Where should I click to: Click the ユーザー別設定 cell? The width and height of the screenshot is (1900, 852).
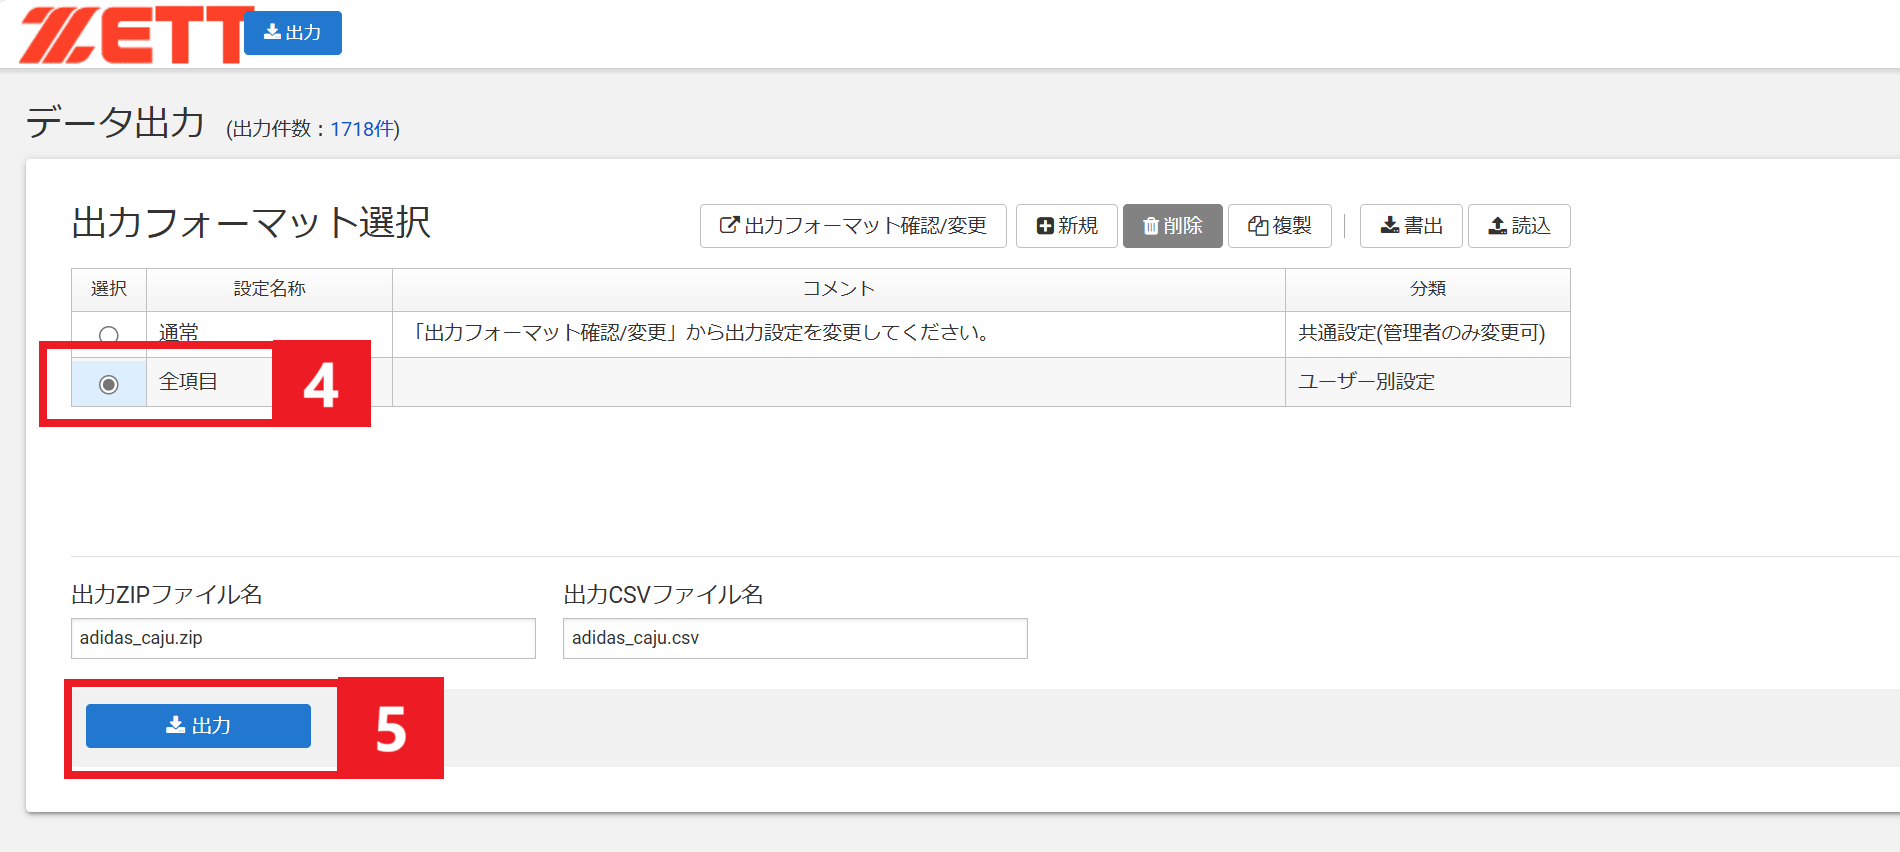(x=1366, y=382)
